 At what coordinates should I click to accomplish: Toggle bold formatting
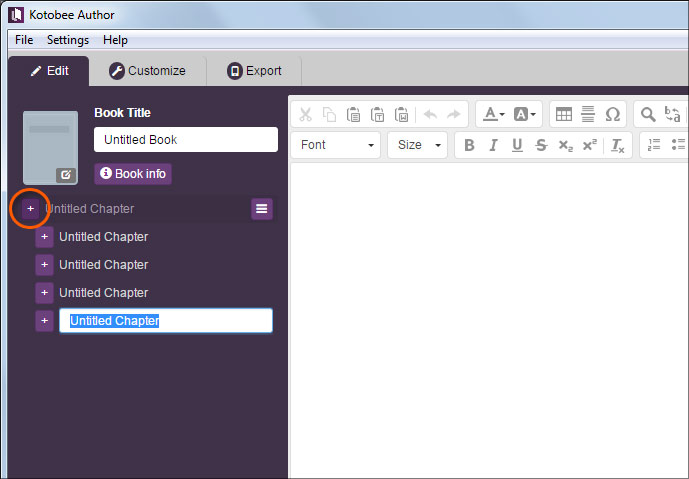[x=469, y=145]
